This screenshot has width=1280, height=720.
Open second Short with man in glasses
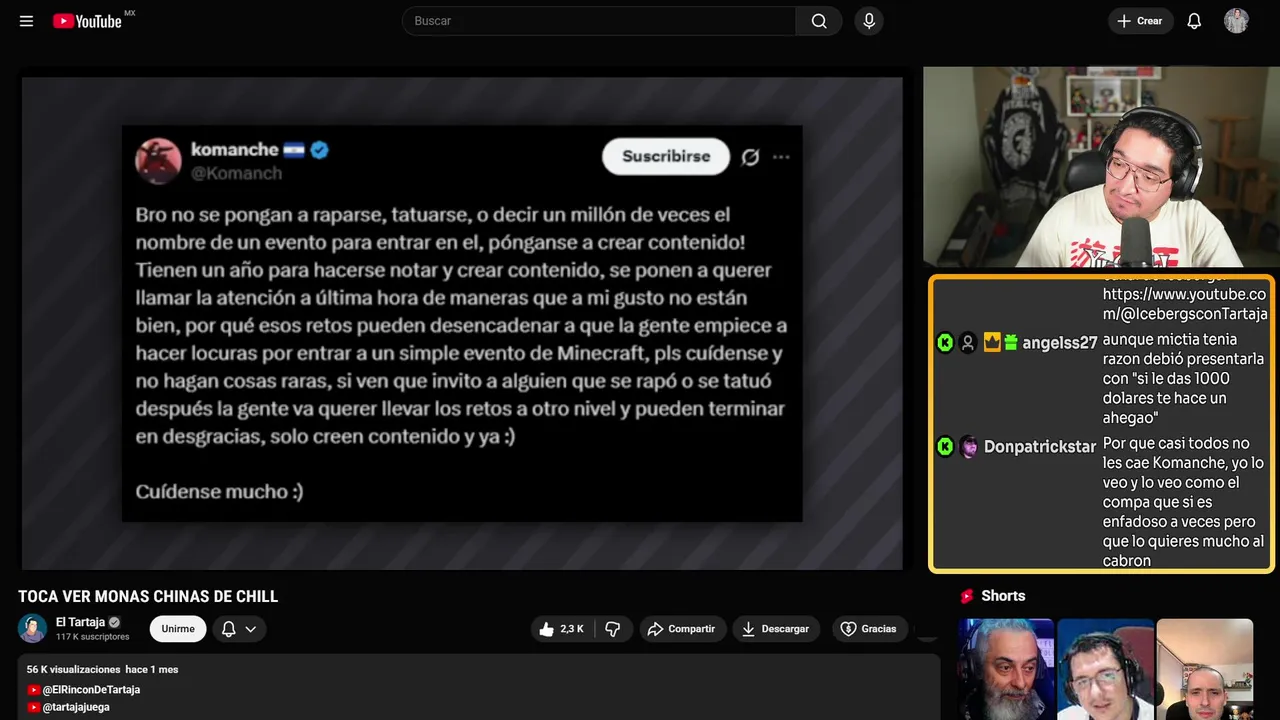(1105, 669)
